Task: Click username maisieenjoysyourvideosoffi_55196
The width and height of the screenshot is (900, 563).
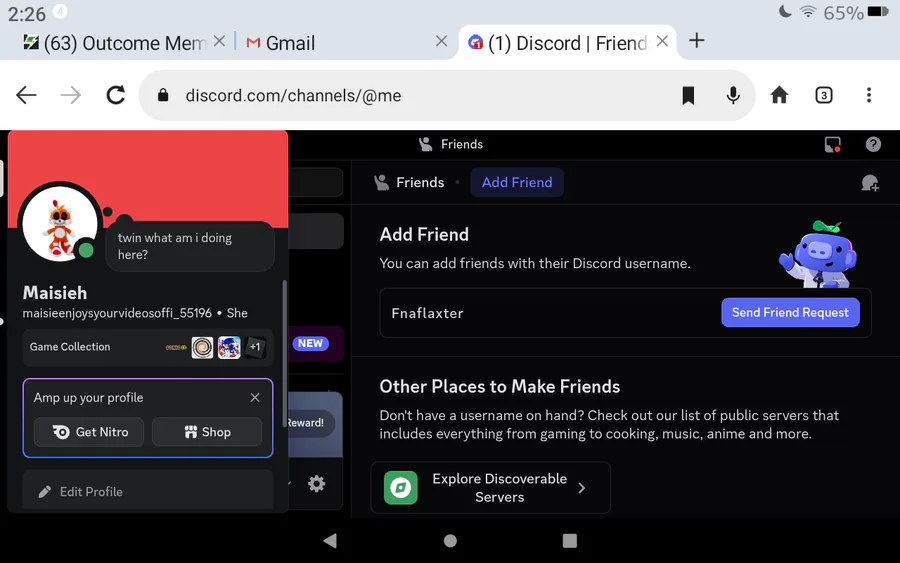Action: click(x=117, y=313)
